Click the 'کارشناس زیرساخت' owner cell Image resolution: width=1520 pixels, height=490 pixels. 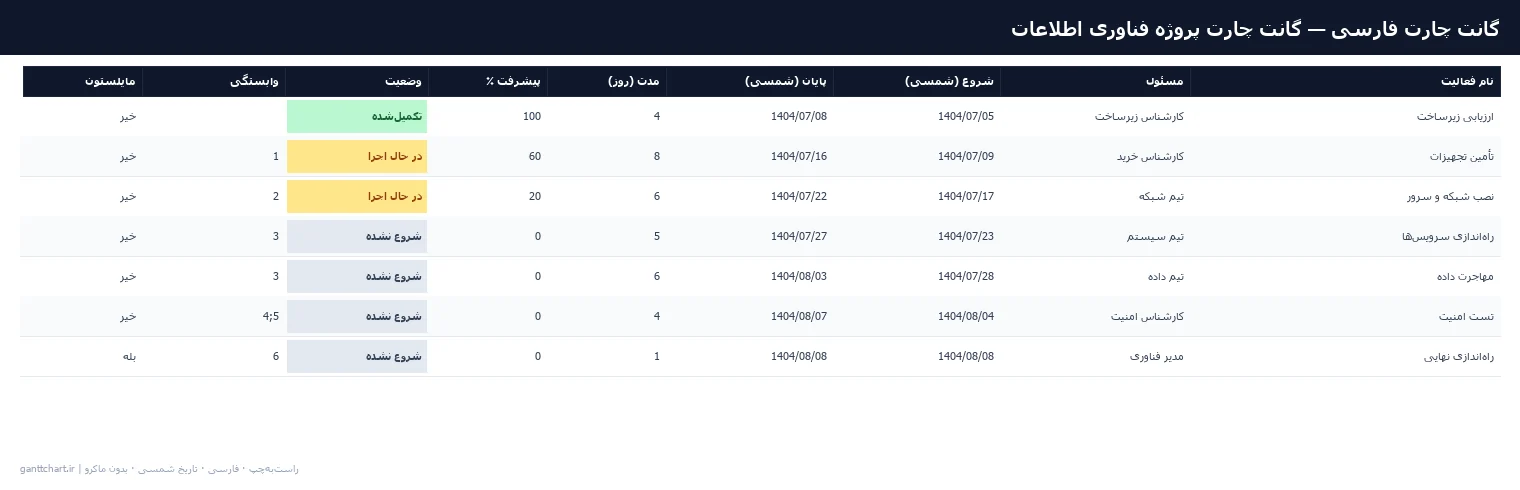pyautogui.click(x=1095, y=117)
